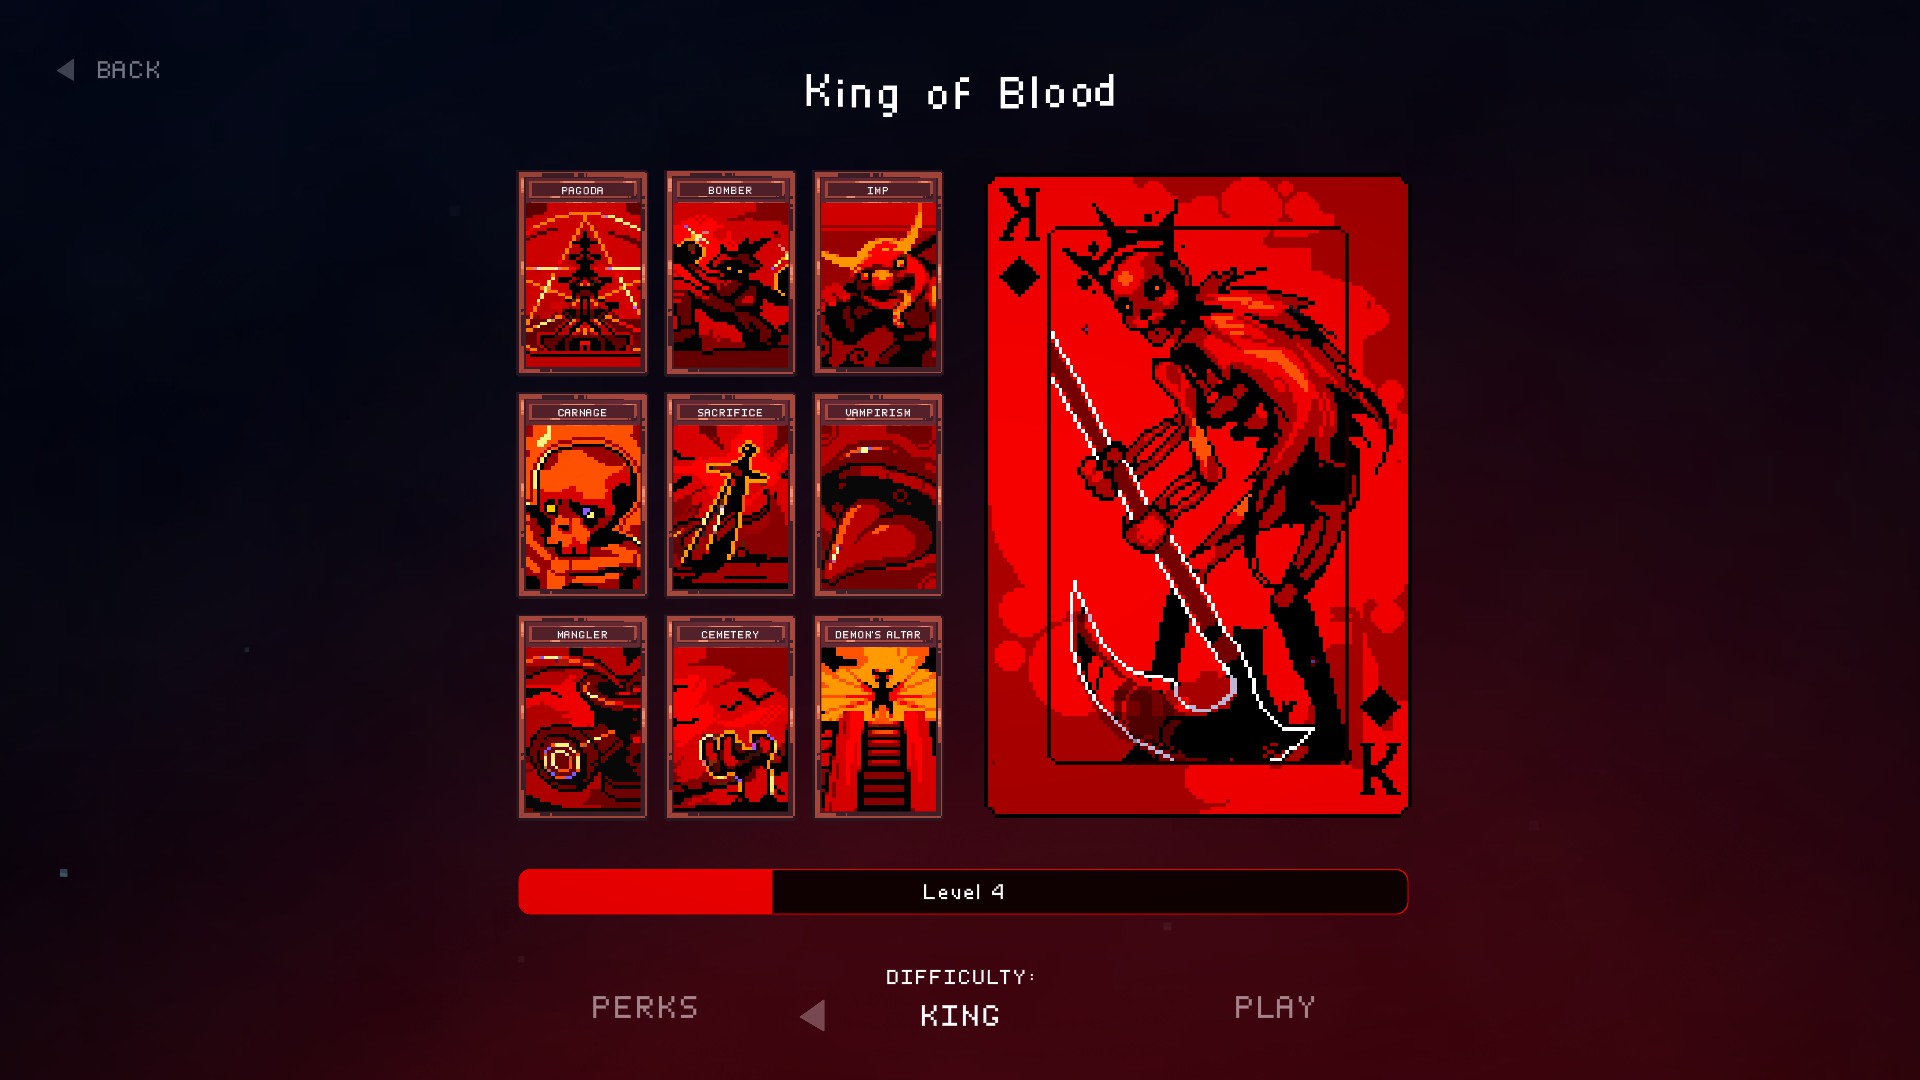The width and height of the screenshot is (1920, 1080).
Task: Select the Bomber card
Action: (730, 273)
